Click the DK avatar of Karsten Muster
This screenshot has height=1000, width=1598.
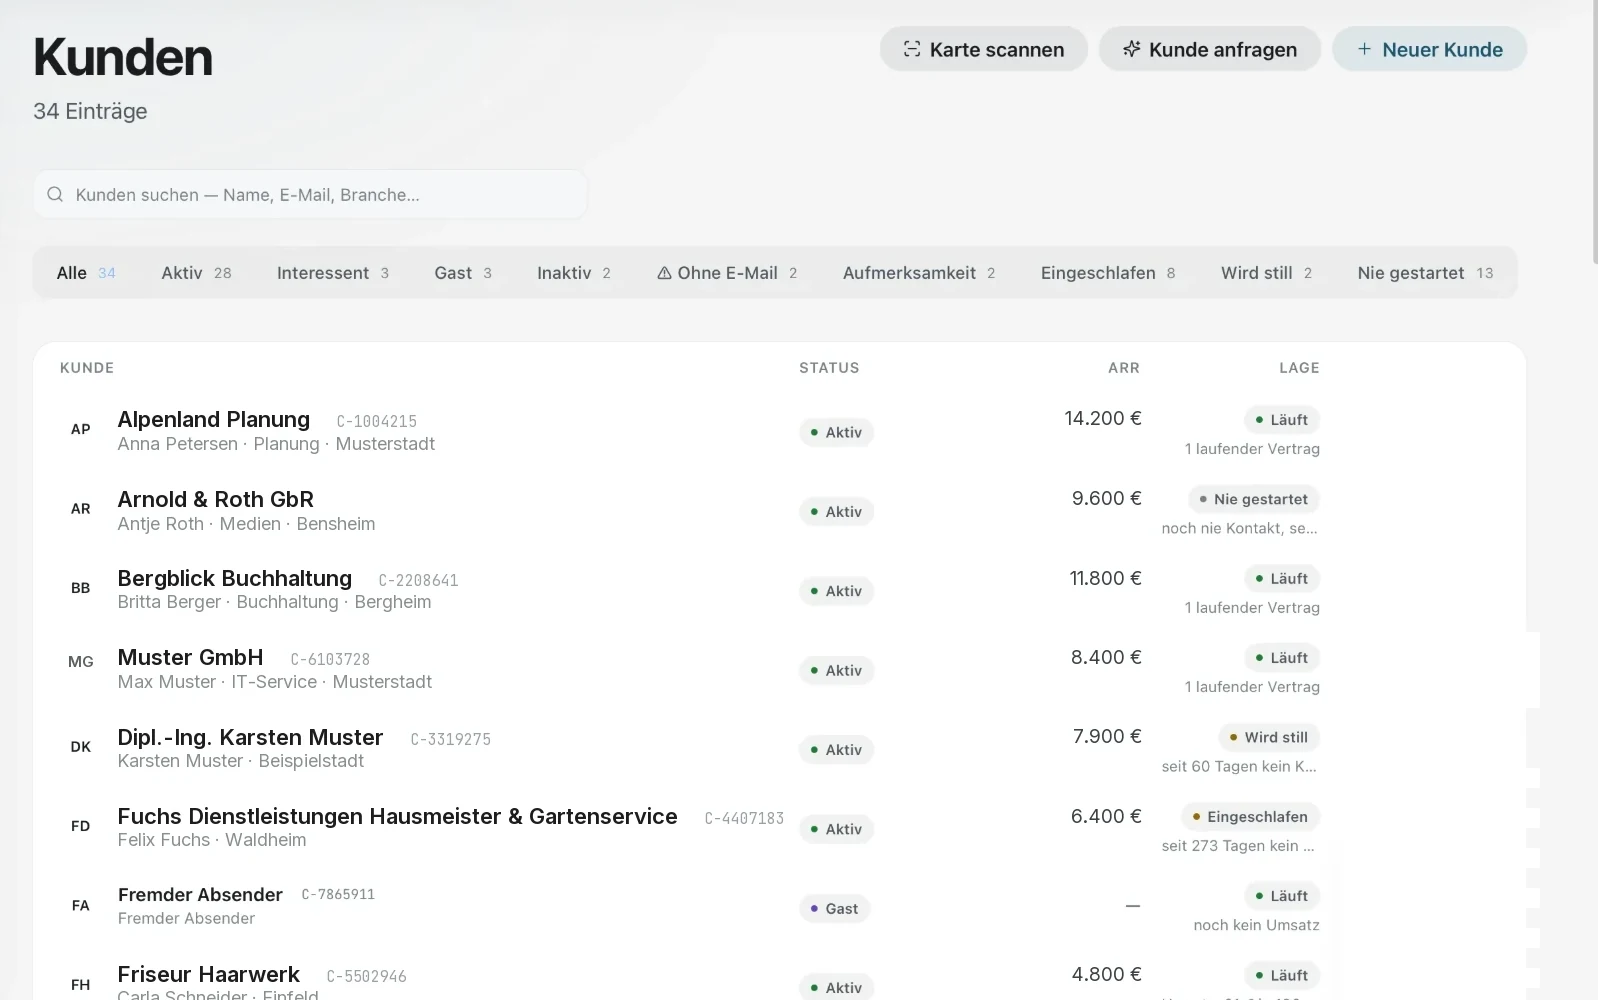81,747
